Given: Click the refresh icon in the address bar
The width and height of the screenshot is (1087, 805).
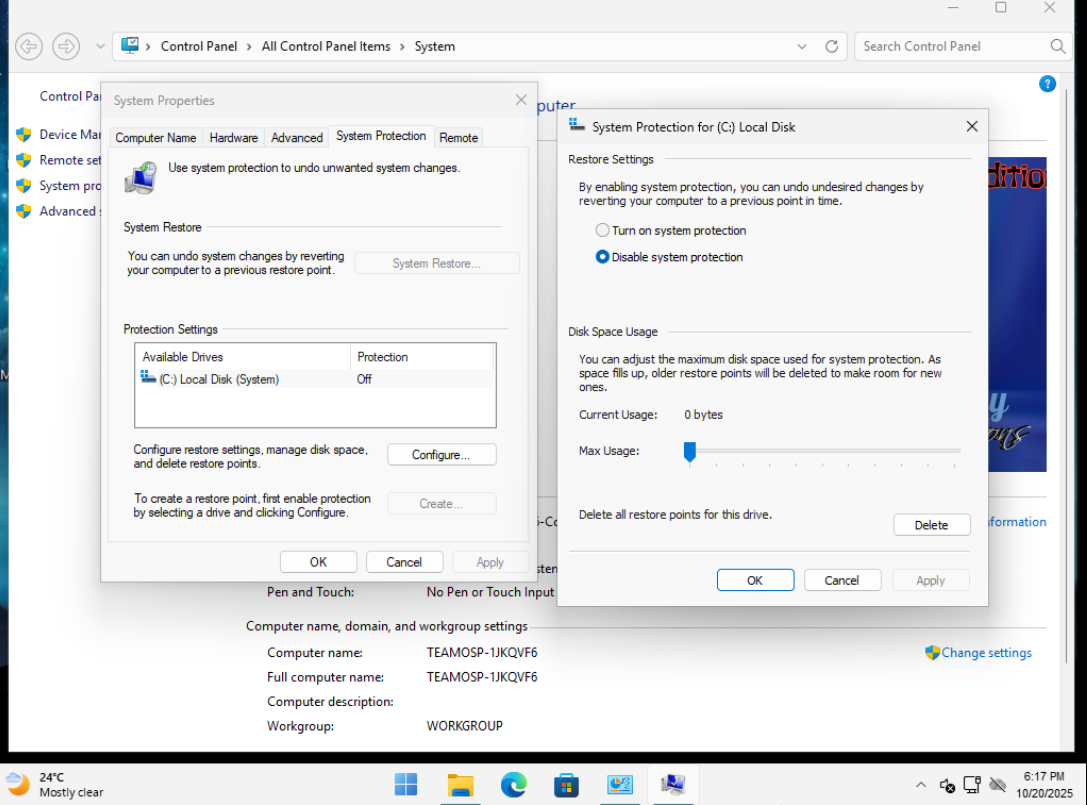Looking at the screenshot, I should tap(831, 46).
